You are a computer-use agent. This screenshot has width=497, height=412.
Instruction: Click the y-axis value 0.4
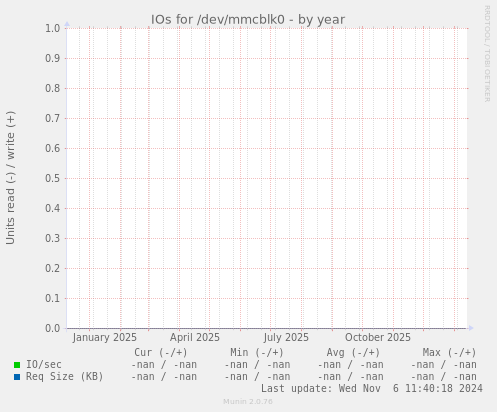(x=53, y=208)
